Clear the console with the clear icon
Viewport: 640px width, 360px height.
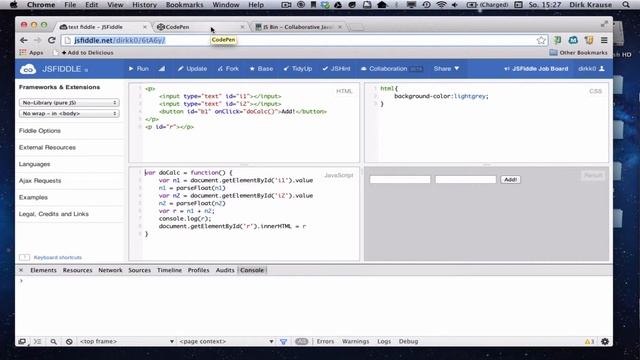point(69,341)
